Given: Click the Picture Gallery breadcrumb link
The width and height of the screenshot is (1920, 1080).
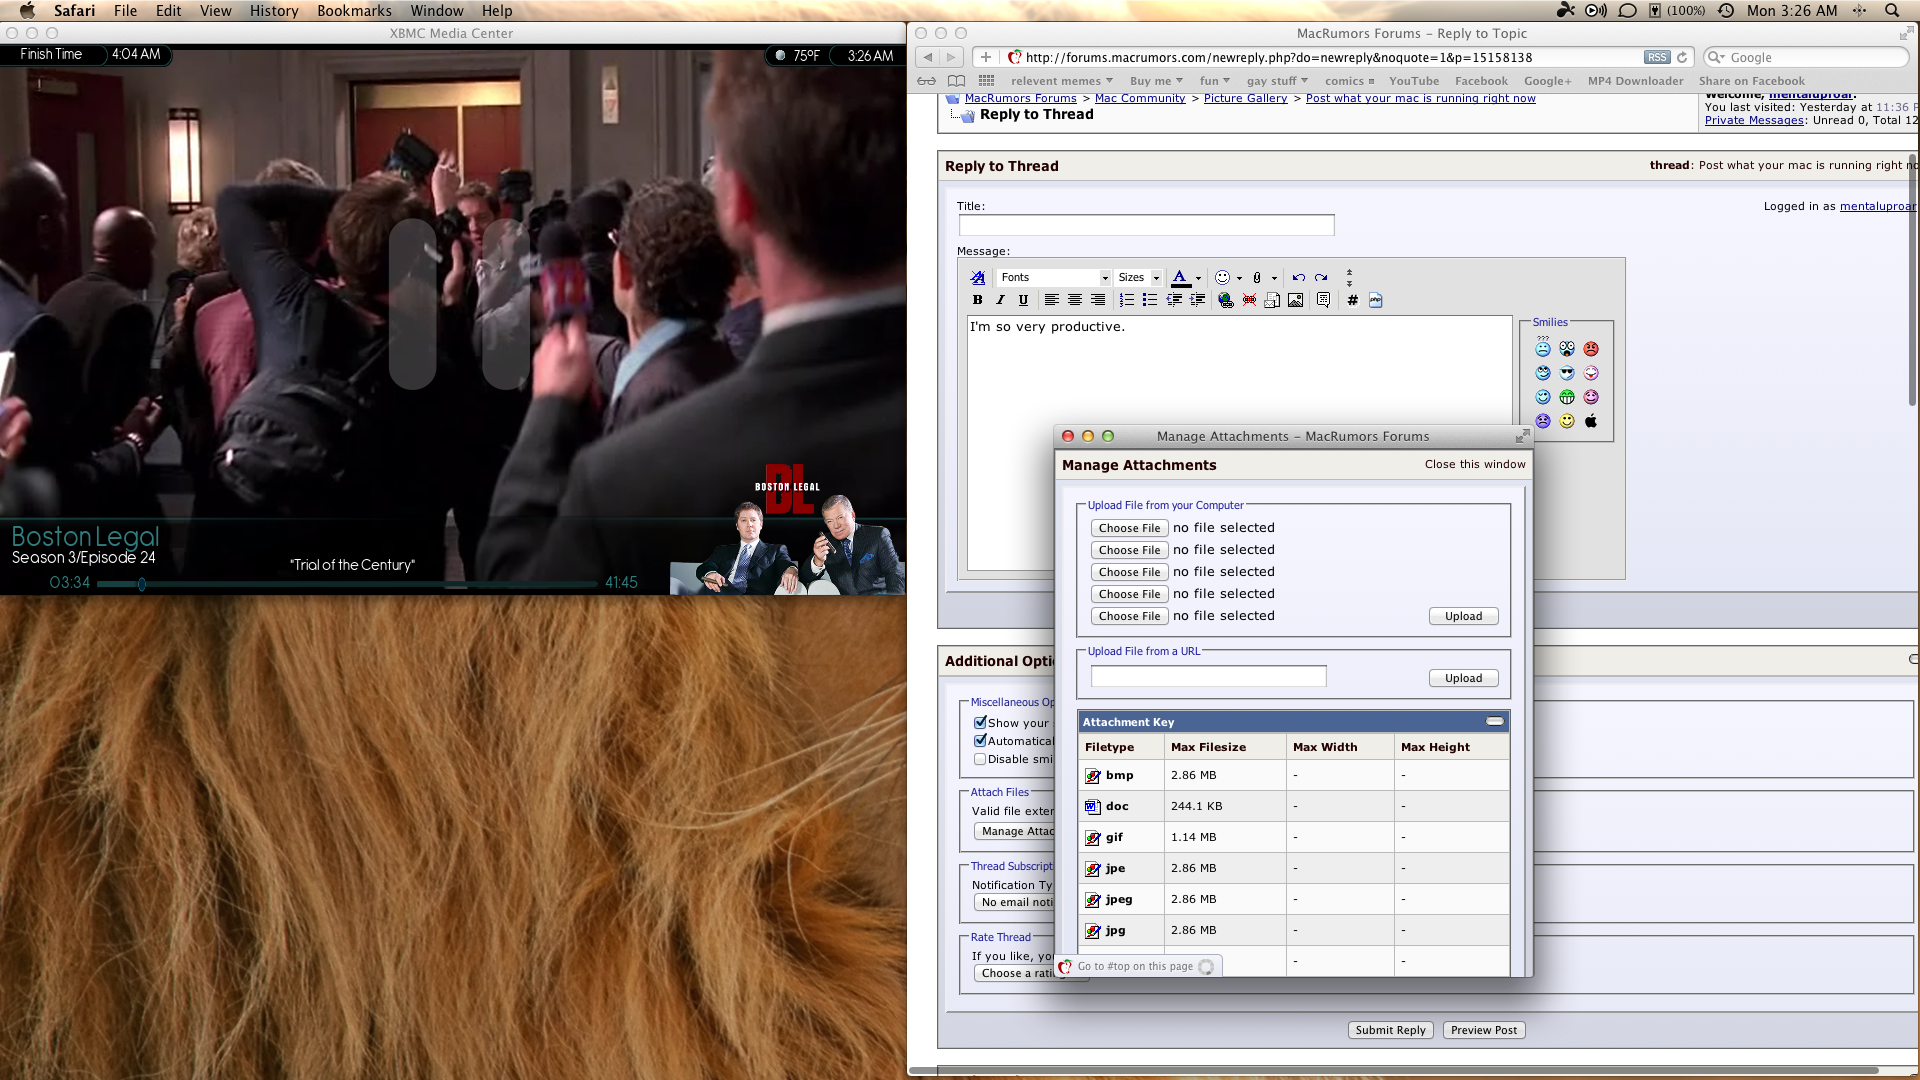Looking at the screenshot, I should [x=1245, y=98].
